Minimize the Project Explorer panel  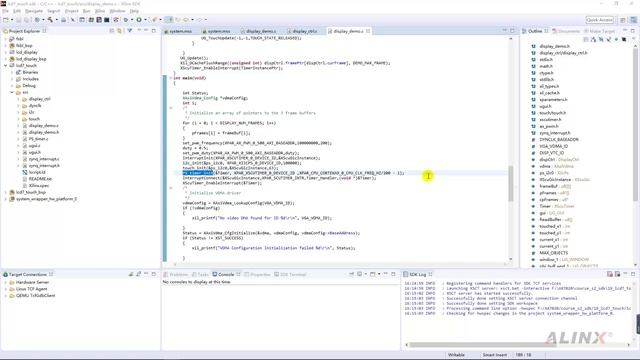(x=146, y=31)
